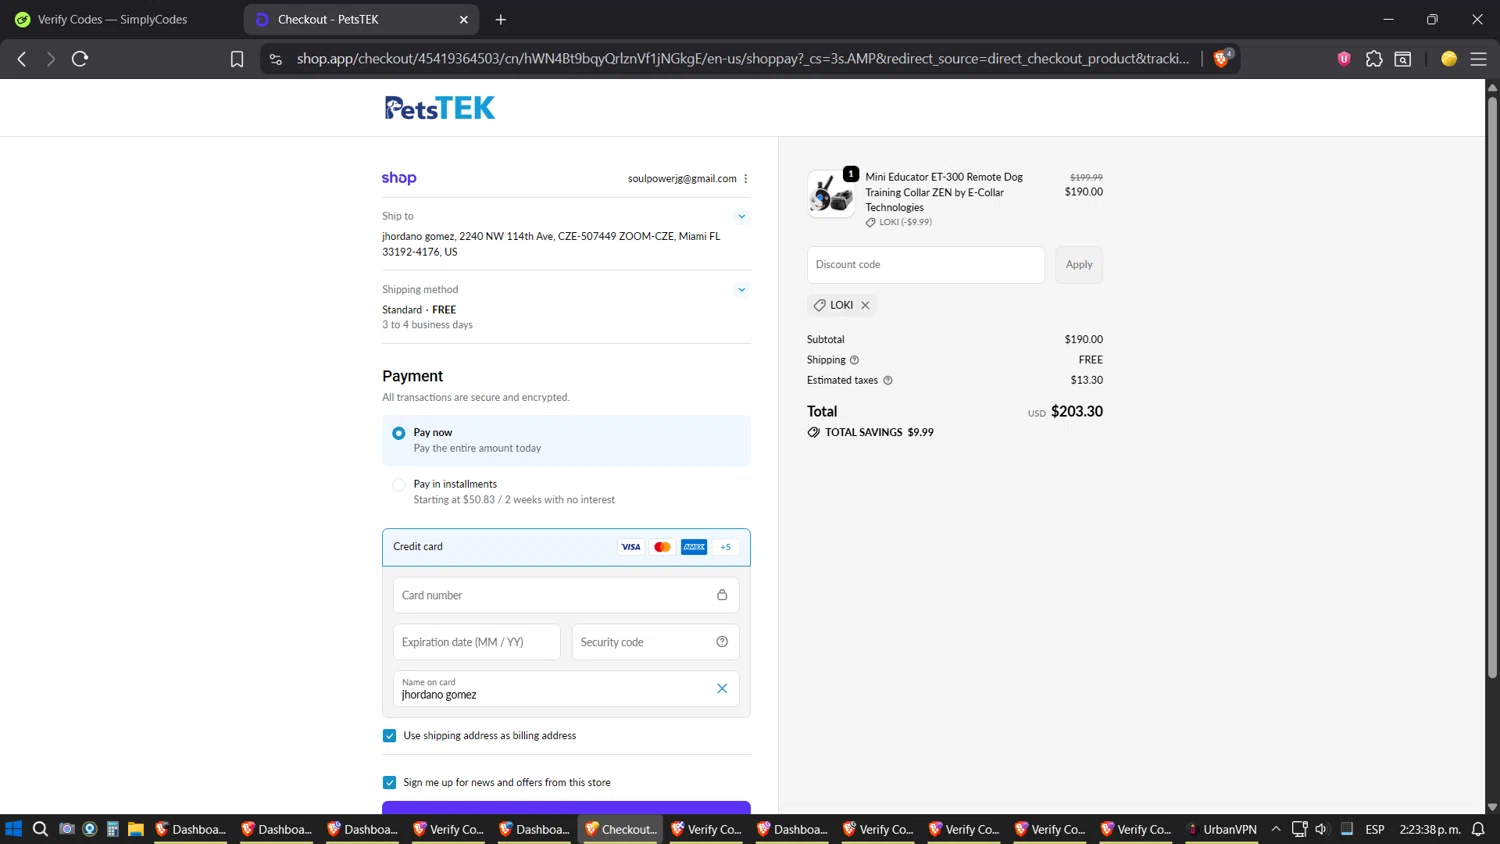Open a new browser tab

coord(501,19)
